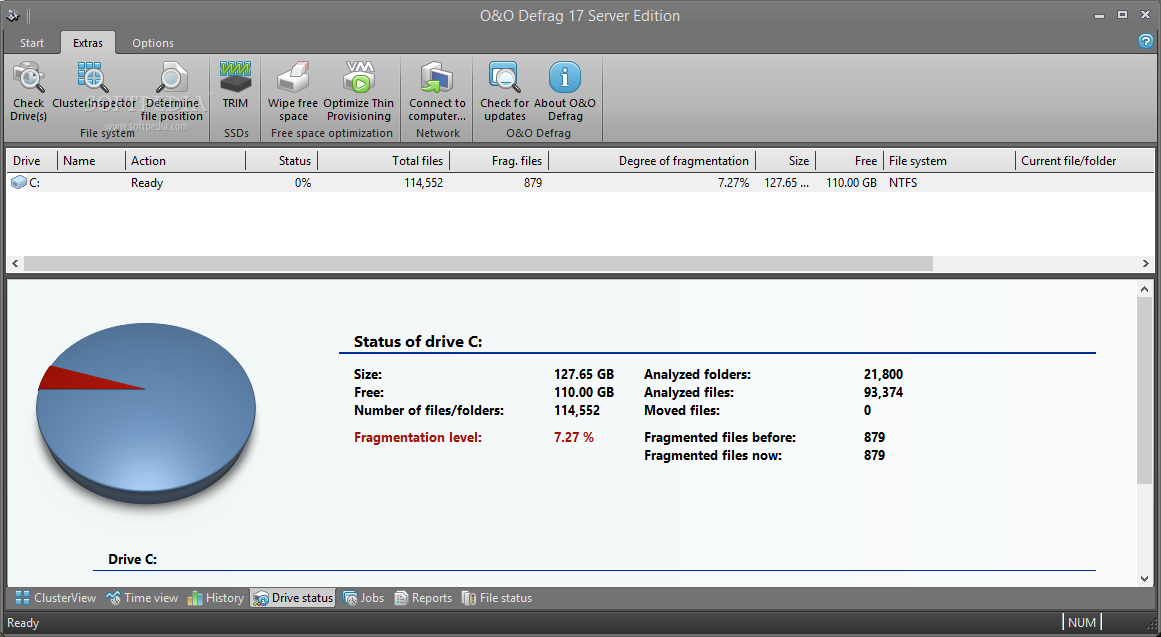Open the help question mark icon

point(1145,41)
